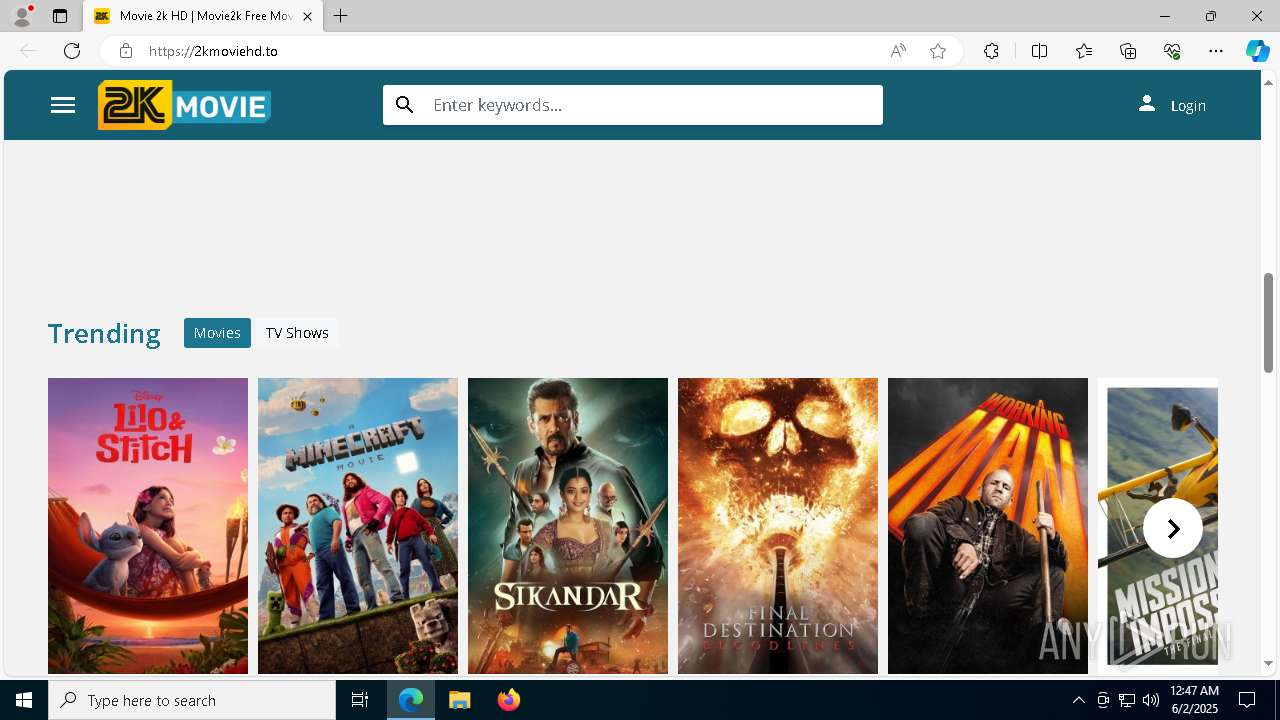Viewport: 1280px width, 720px height.
Task: Open the Sikandar movie poster
Action: coord(568,526)
